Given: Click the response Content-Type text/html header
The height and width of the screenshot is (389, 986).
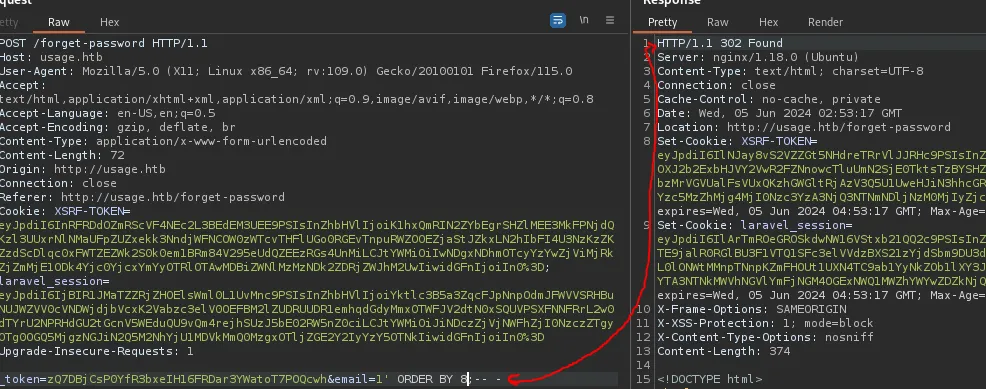Looking at the screenshot, I should (790, 71).
